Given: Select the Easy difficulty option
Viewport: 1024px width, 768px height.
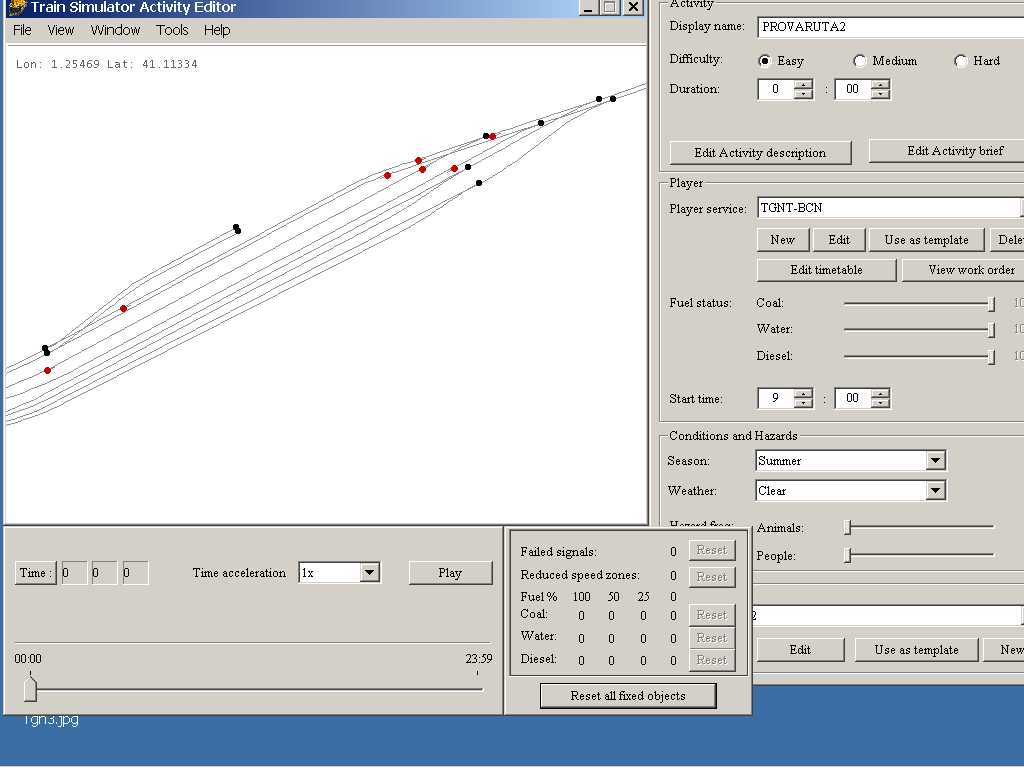Looking at the screenshot, I should 765,61.
